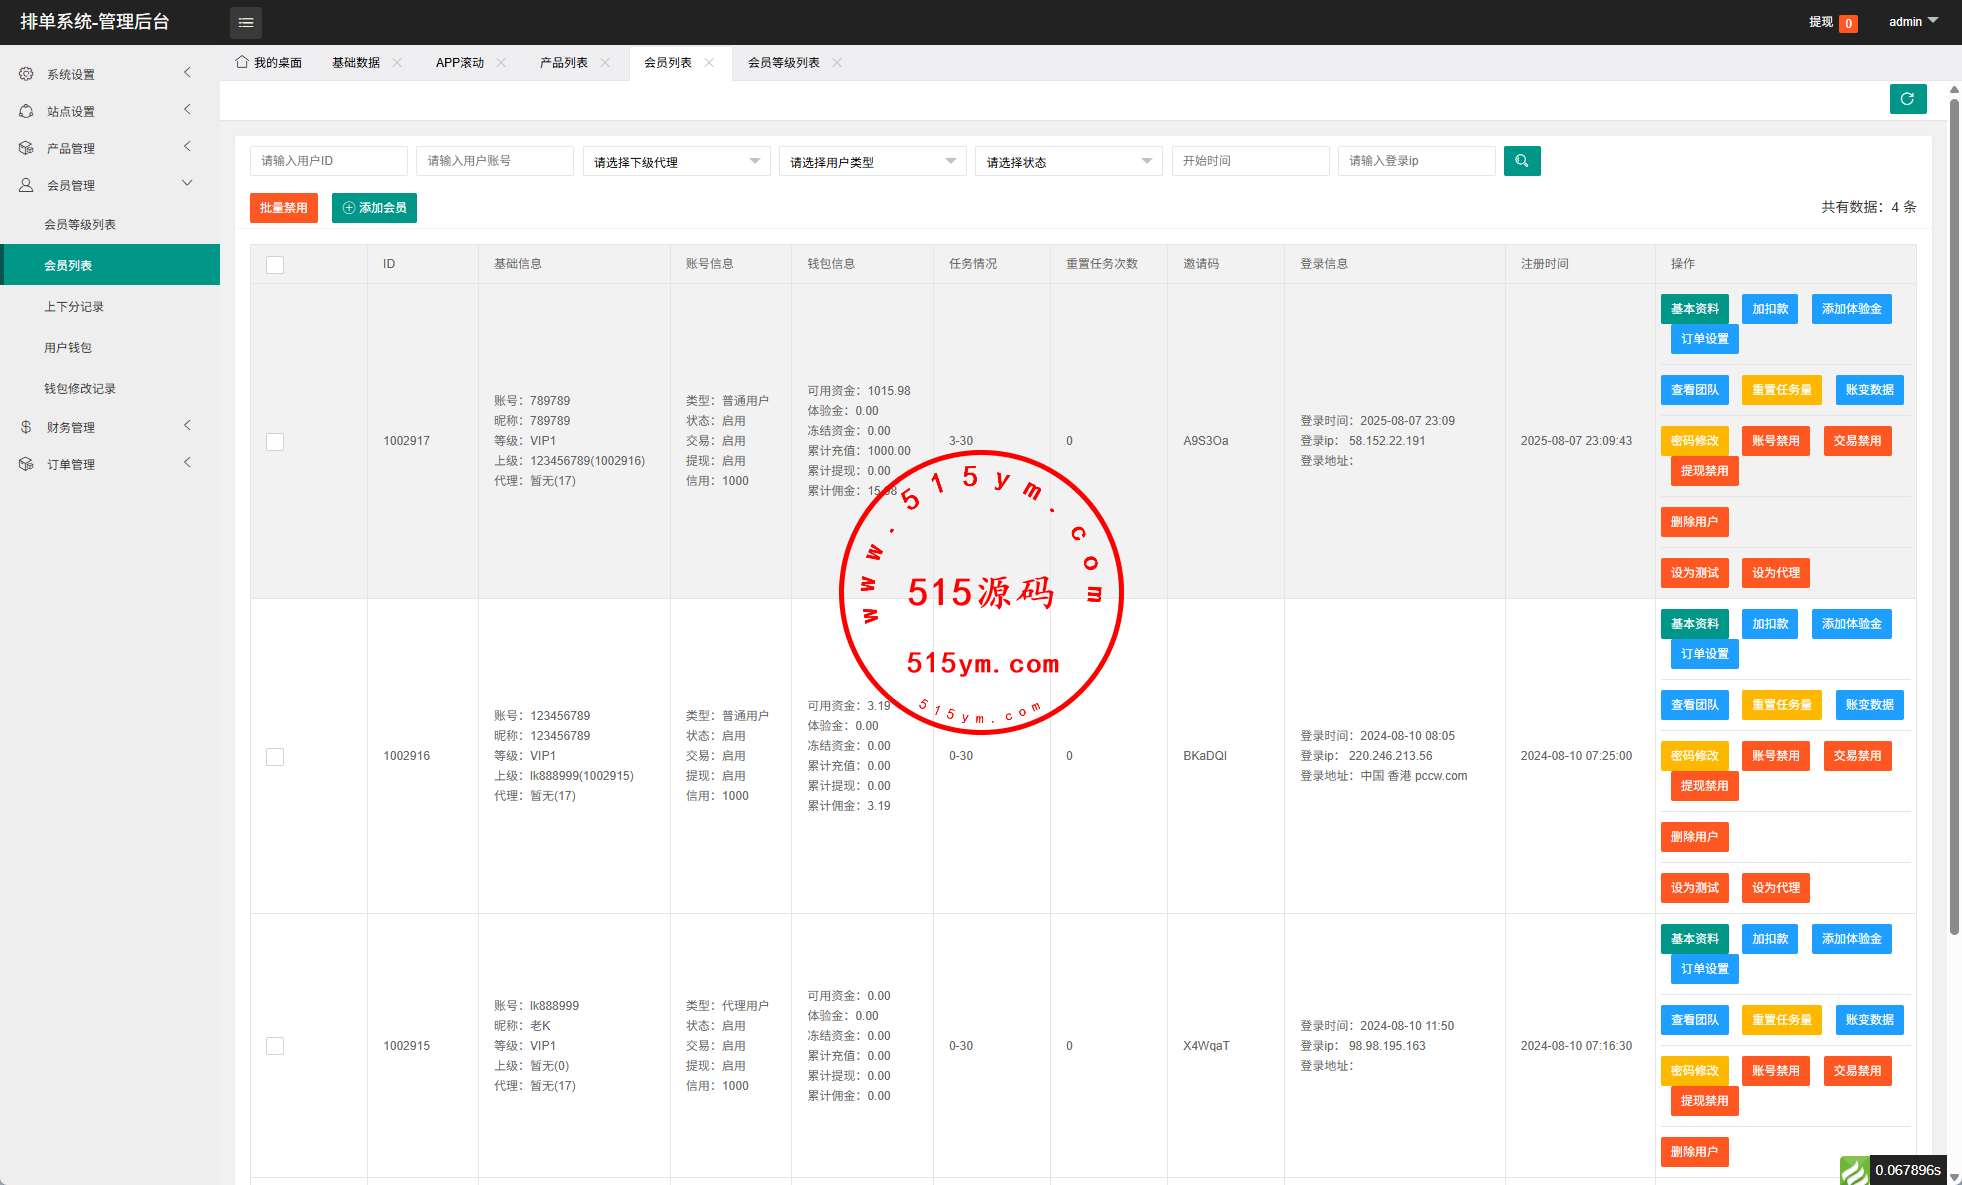Click the withdrawal notification badge
The width and height of the screenshot is (1962, 1185).
click(x=1847, y=23)
